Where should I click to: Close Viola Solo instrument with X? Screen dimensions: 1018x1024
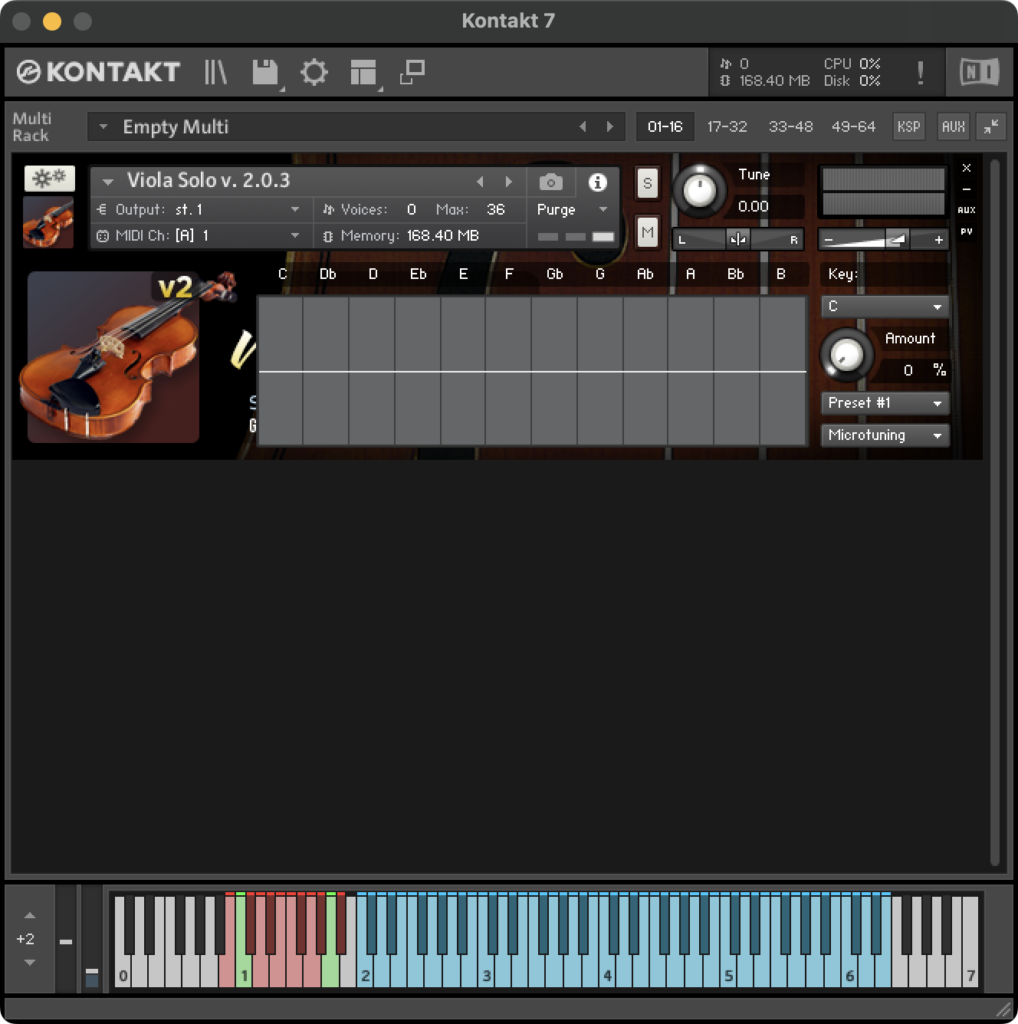(966, 168)
